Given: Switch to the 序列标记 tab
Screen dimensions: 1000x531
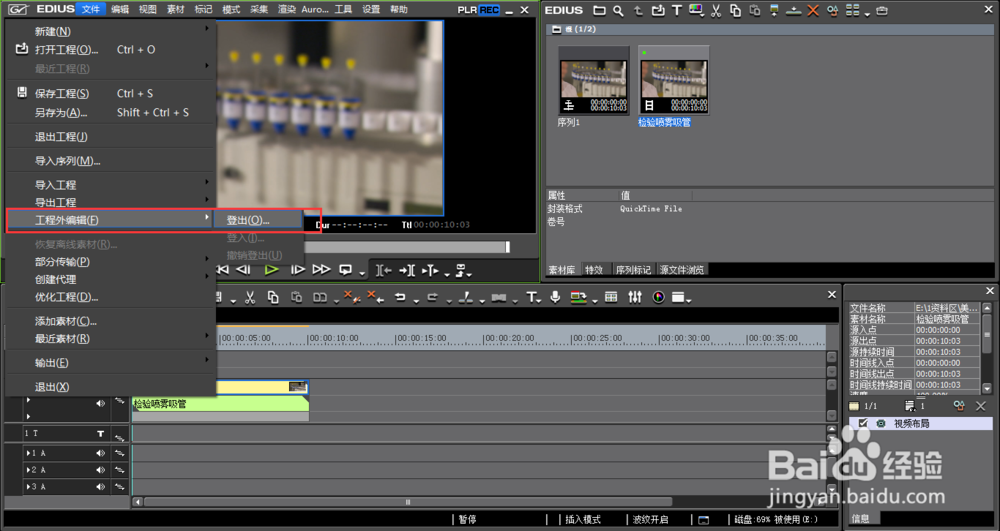Looking at the screenshot, I should (x=633, y=270).
